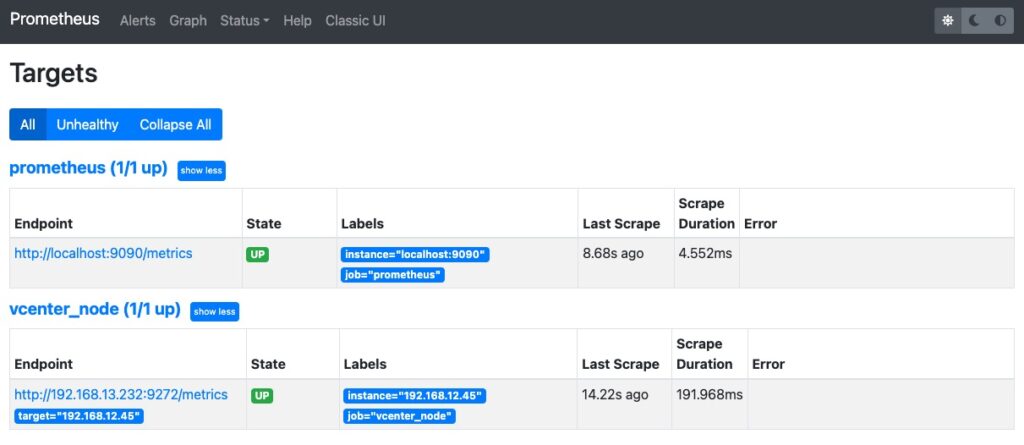Click the 14.22s ago last scrape value
This screenshot has width=1024, height=445.
tap(615, 395)
